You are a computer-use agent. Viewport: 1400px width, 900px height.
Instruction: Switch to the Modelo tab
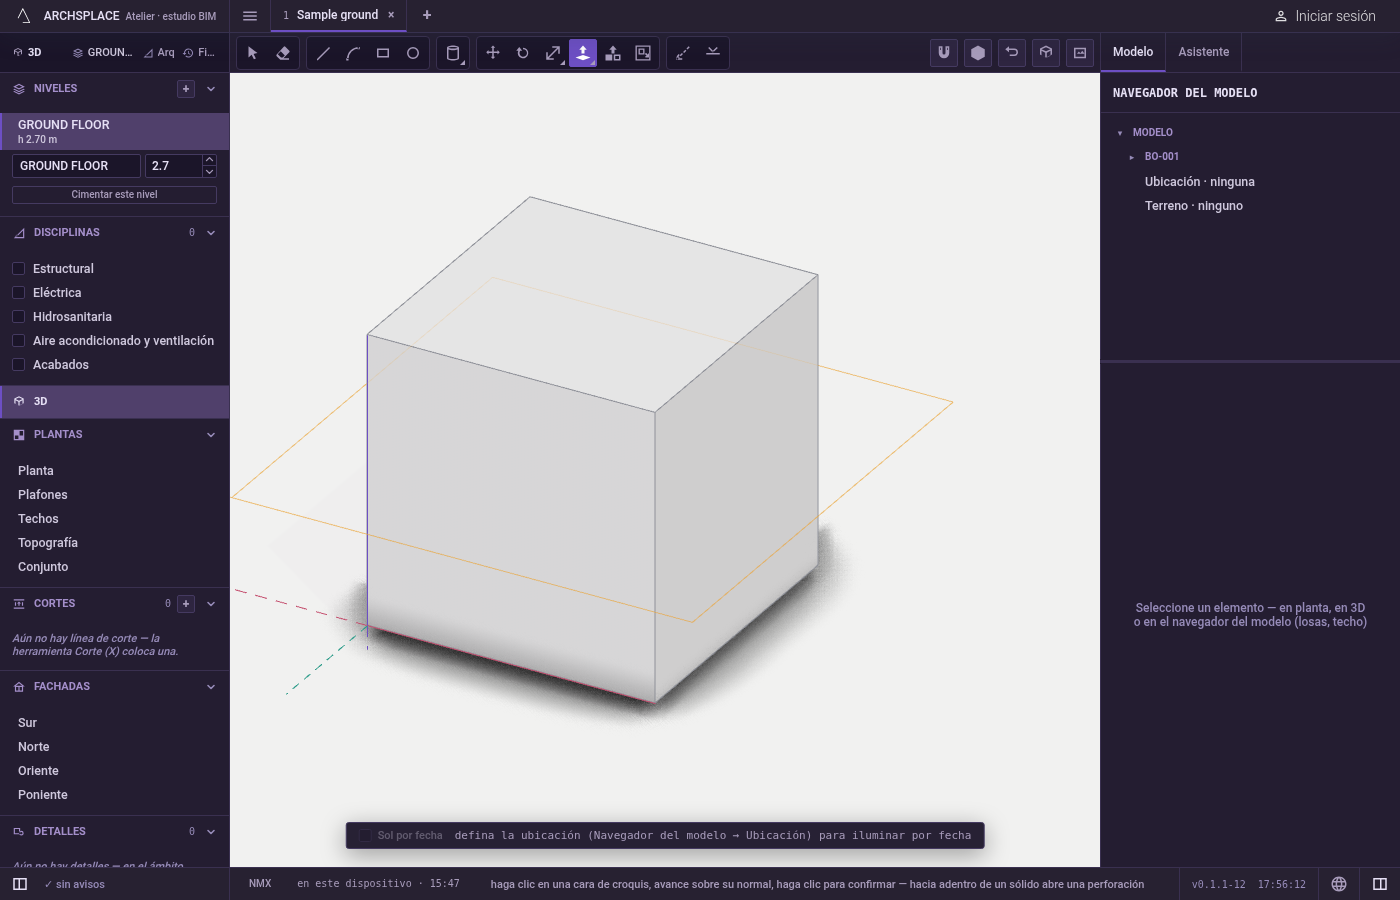[x=1133, y=52]
